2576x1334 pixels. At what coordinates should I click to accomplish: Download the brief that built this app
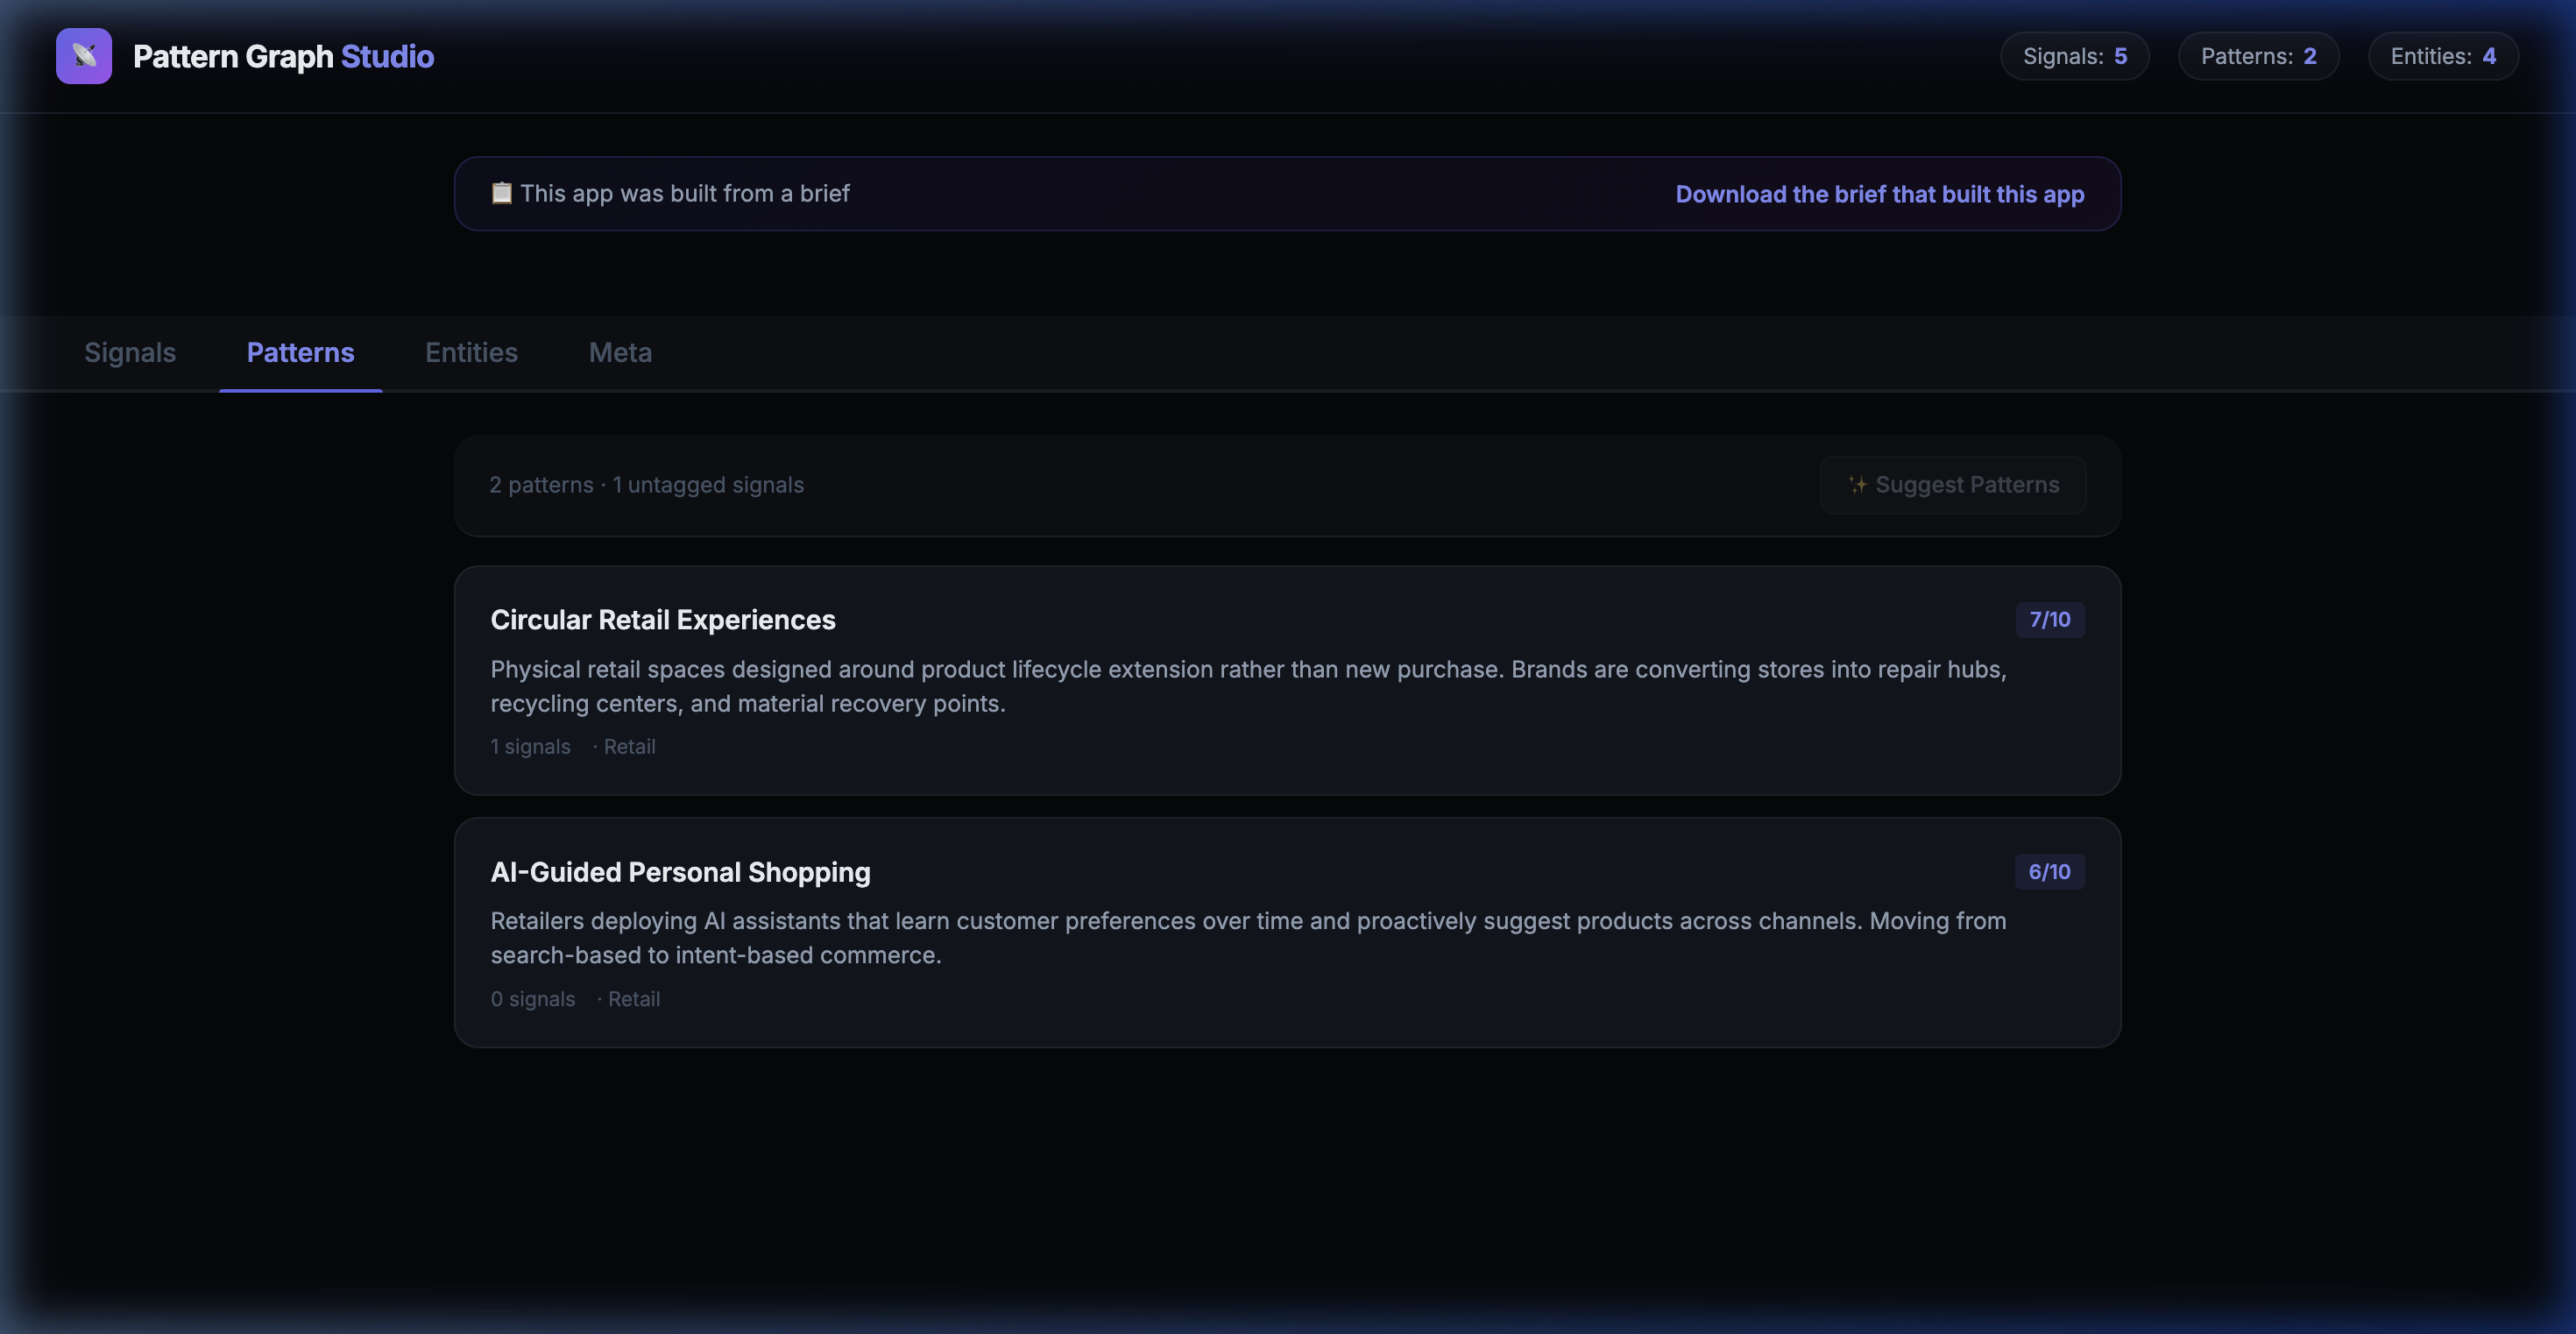click(1879, 194)
